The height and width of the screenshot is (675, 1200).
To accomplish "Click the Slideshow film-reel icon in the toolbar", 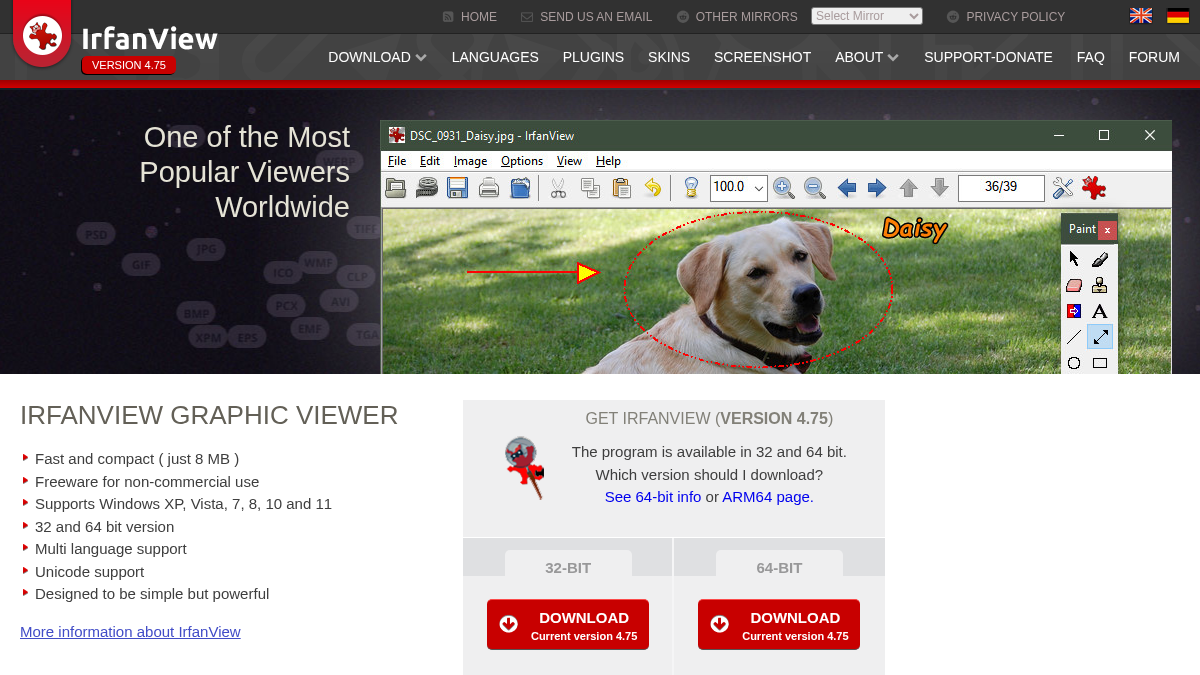I will pyautogui.click(x=427, y=187).
